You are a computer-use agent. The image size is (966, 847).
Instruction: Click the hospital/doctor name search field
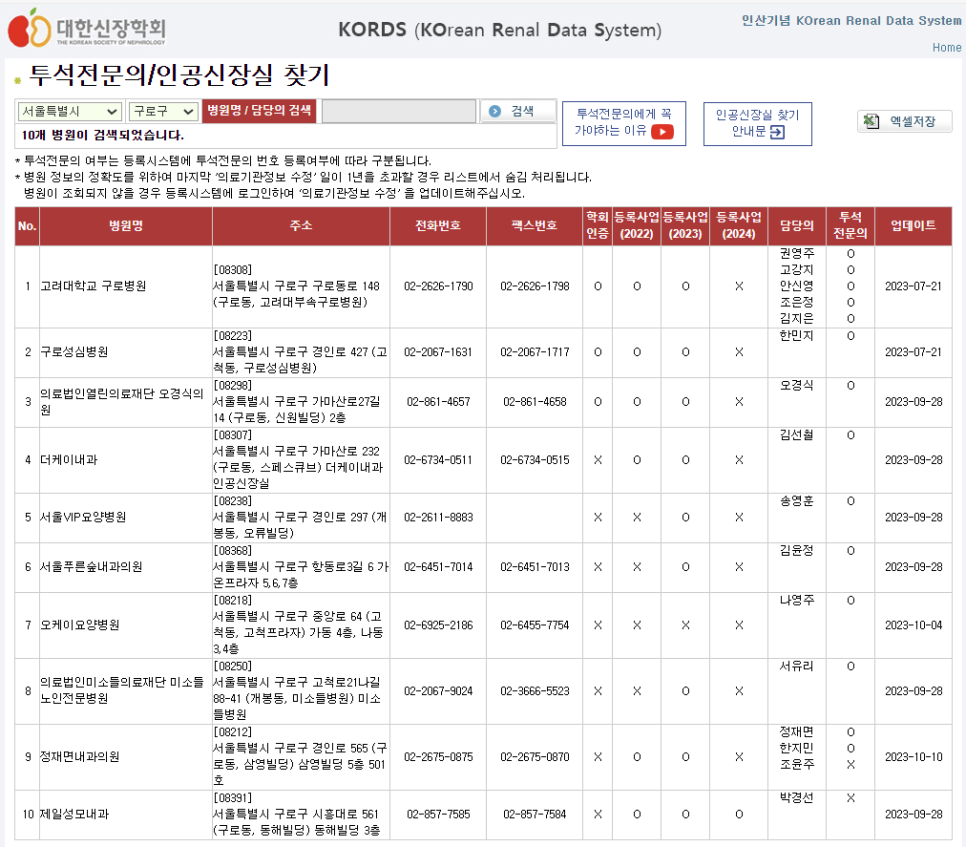[399, 111]
